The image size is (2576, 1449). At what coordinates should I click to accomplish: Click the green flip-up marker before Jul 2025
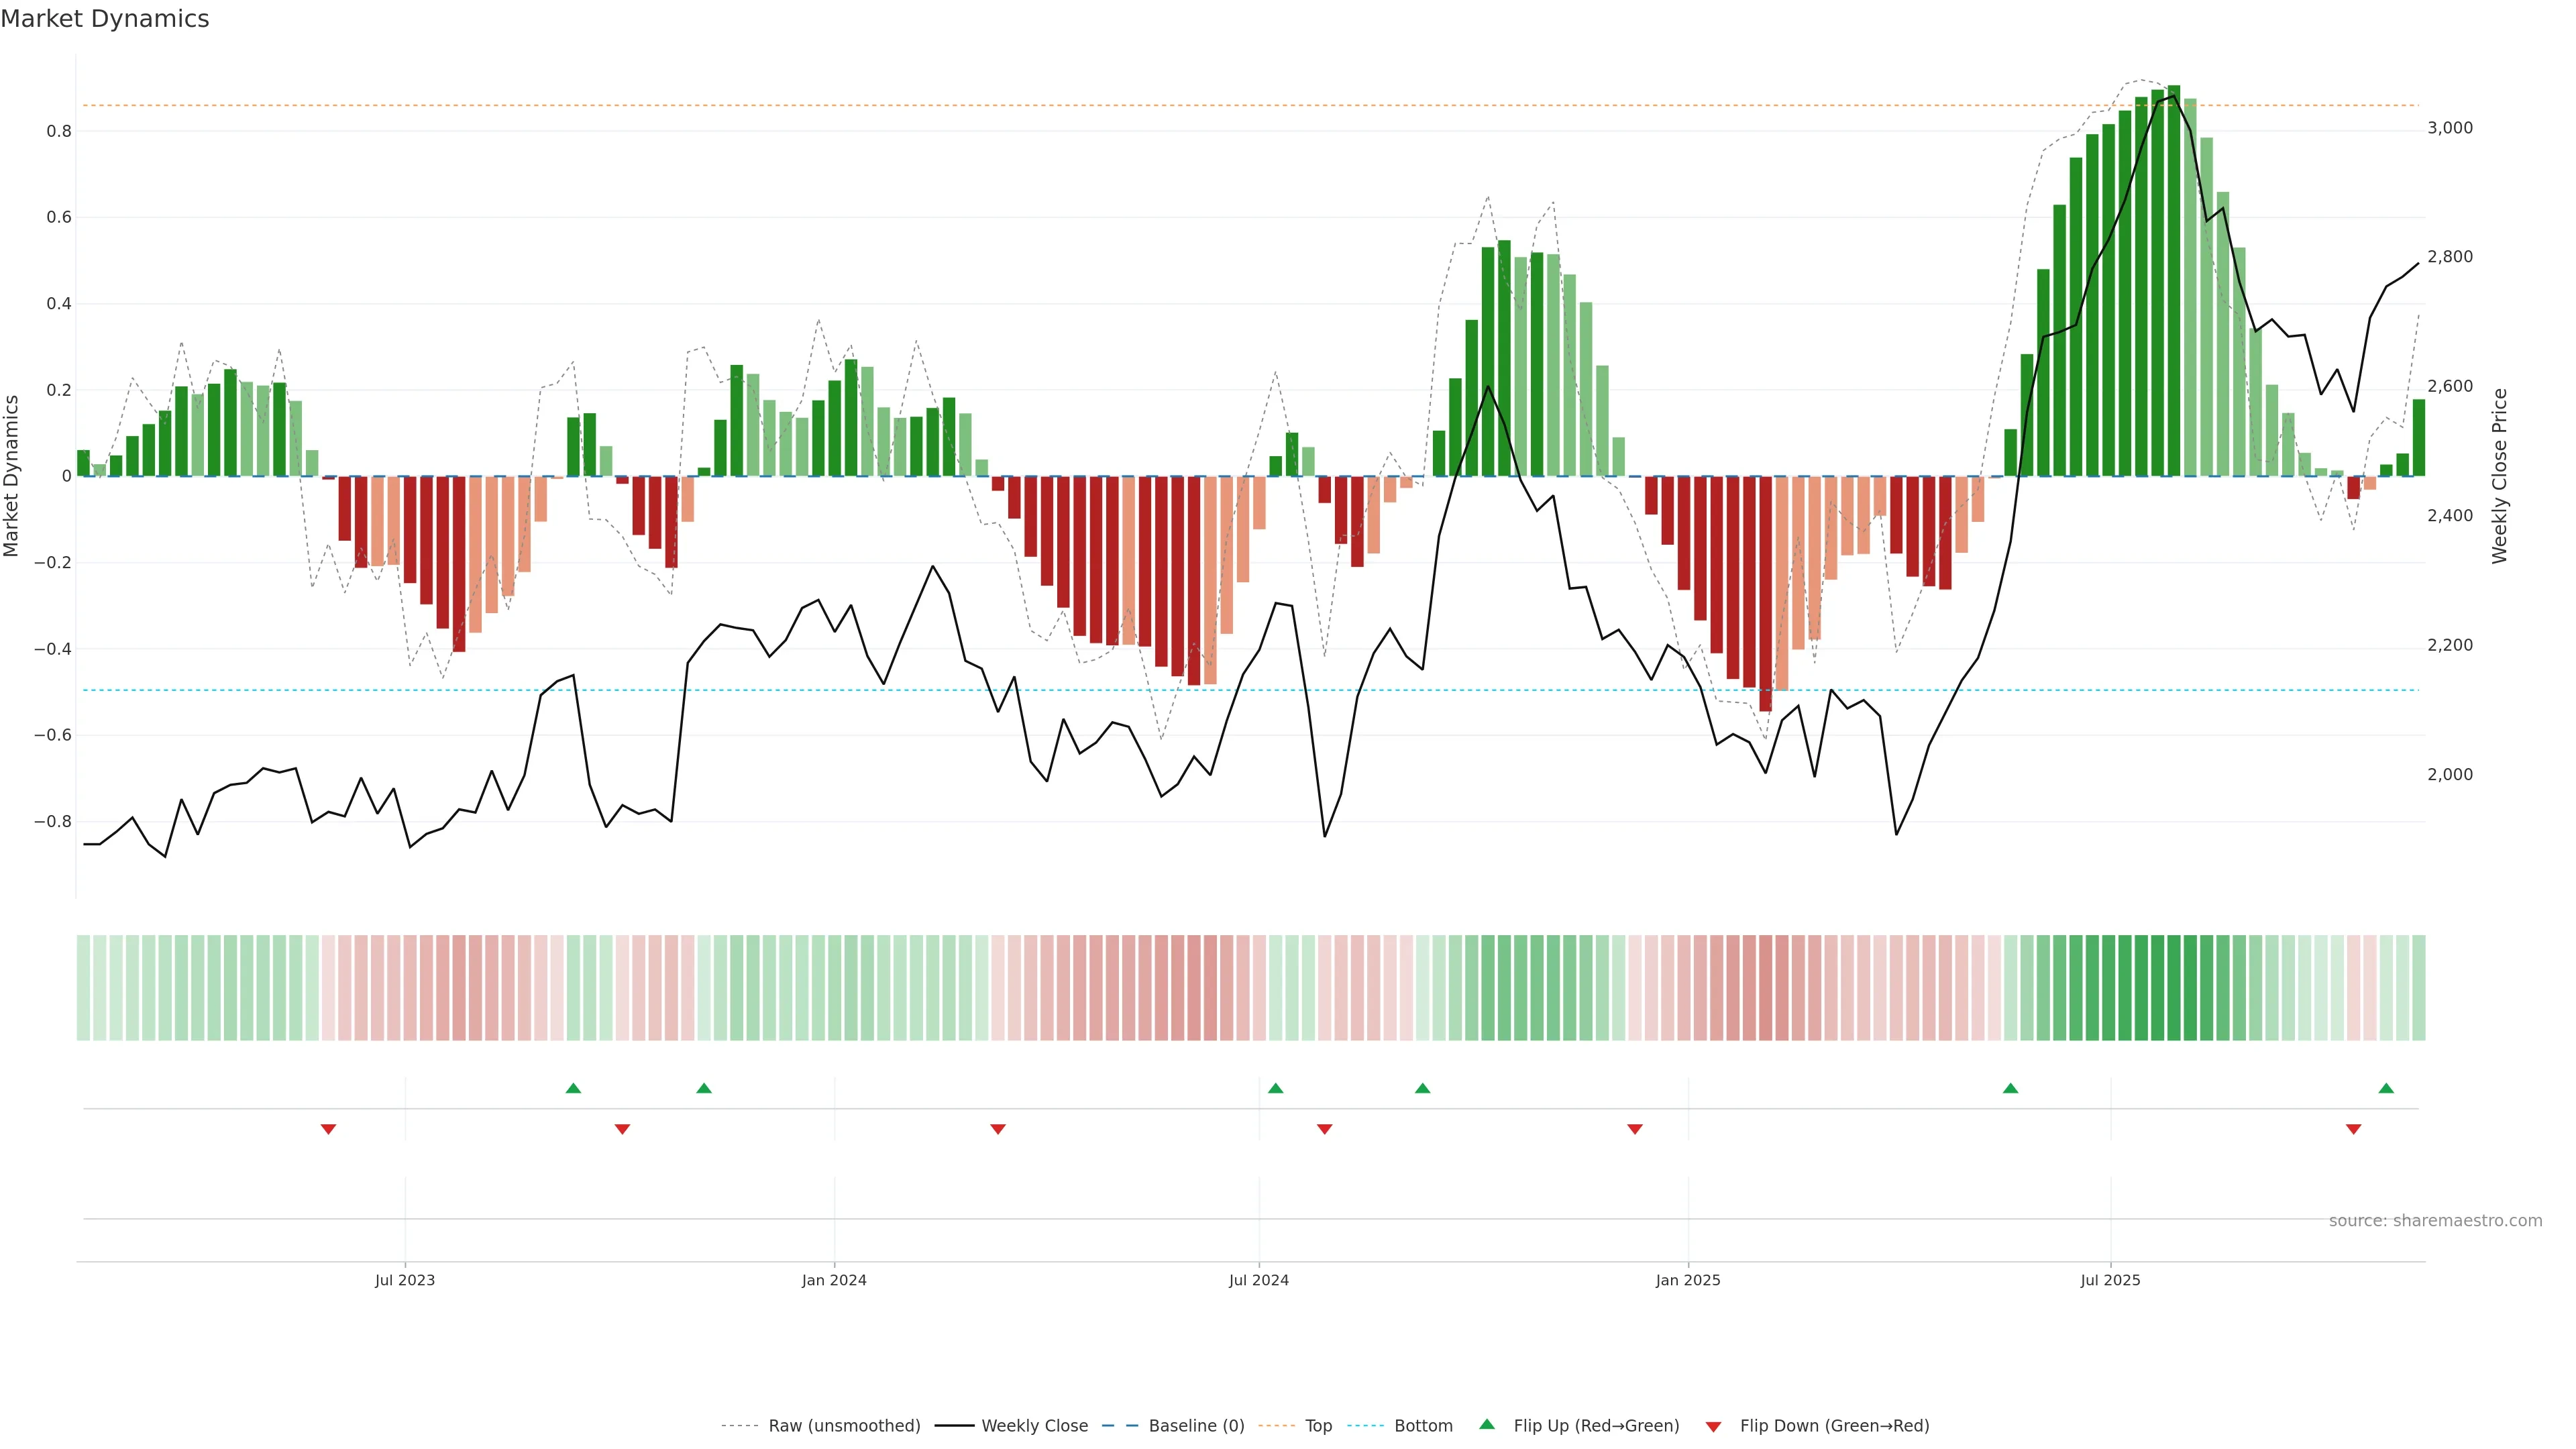point(2010,1088)
